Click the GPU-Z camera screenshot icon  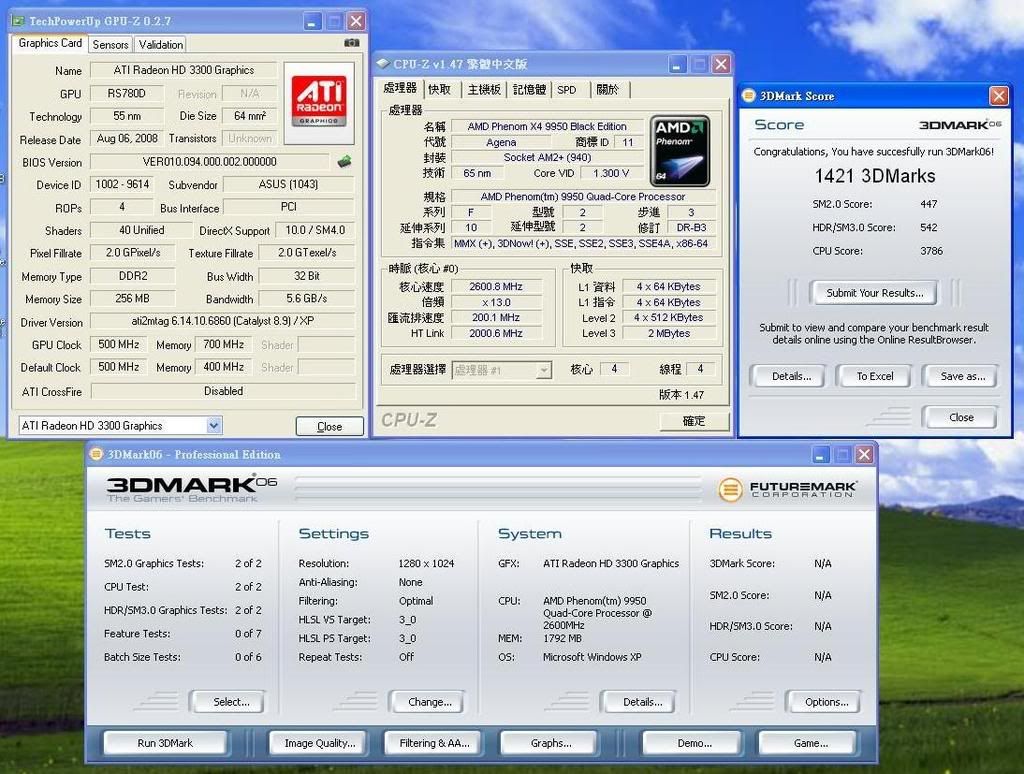point(351,43)
